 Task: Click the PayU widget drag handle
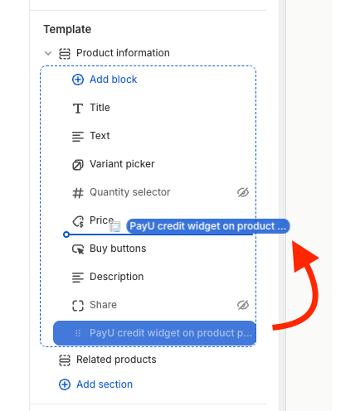tap(78, 333)
